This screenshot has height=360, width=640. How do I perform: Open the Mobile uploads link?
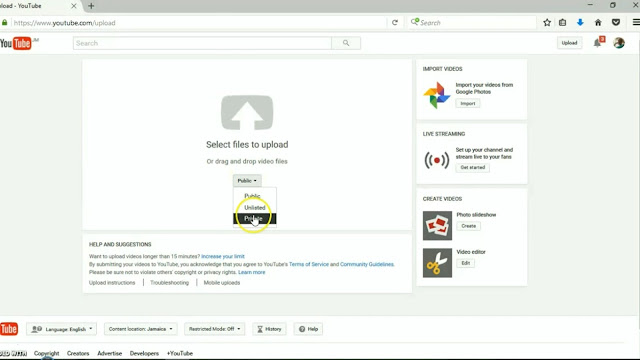click(222, 282)
